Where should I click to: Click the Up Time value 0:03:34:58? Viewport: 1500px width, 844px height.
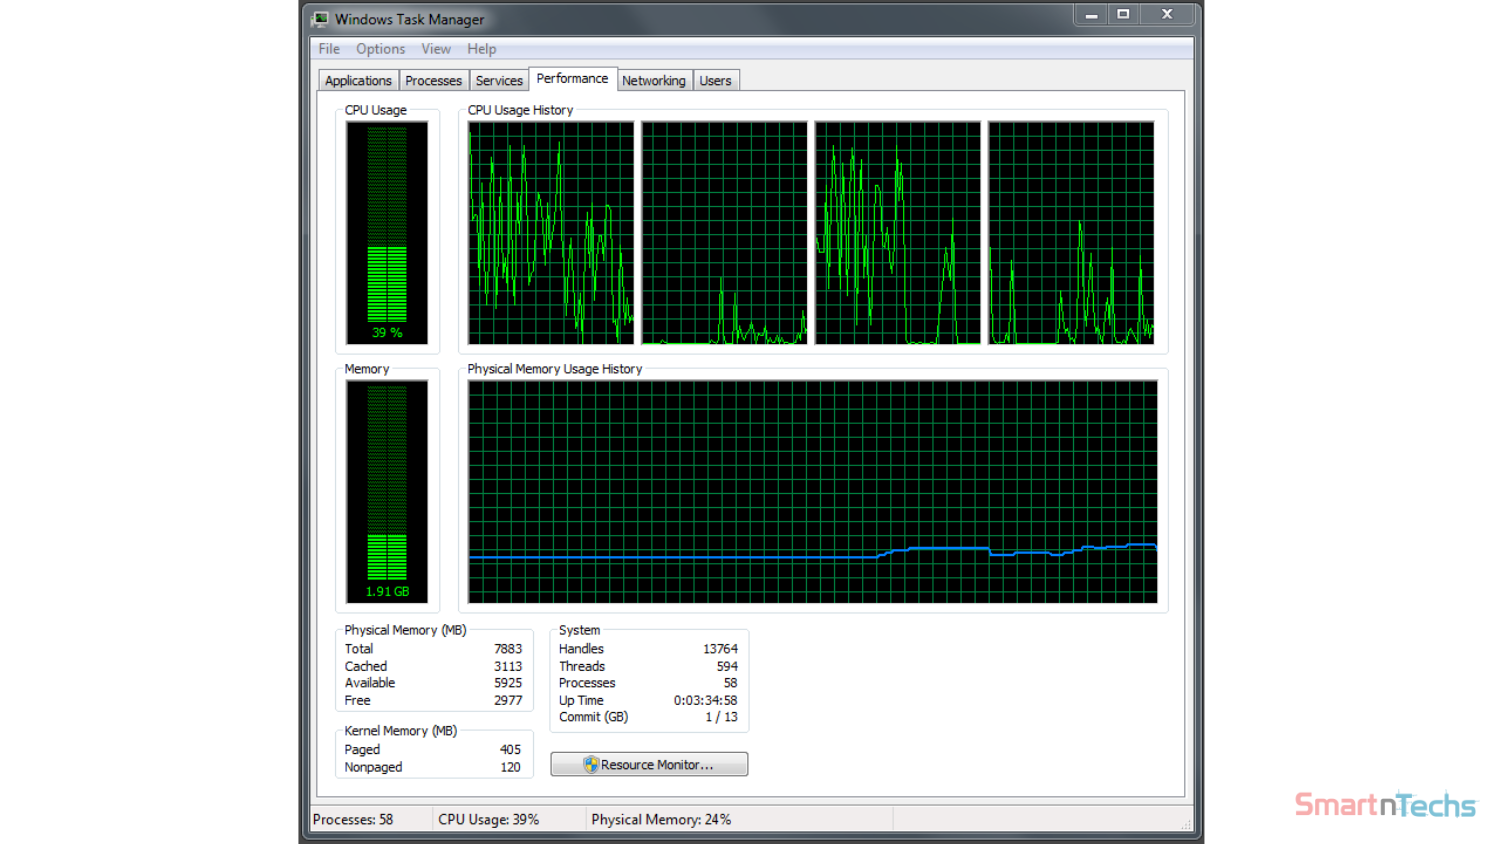pyautogui.click(x=705, y=700)
